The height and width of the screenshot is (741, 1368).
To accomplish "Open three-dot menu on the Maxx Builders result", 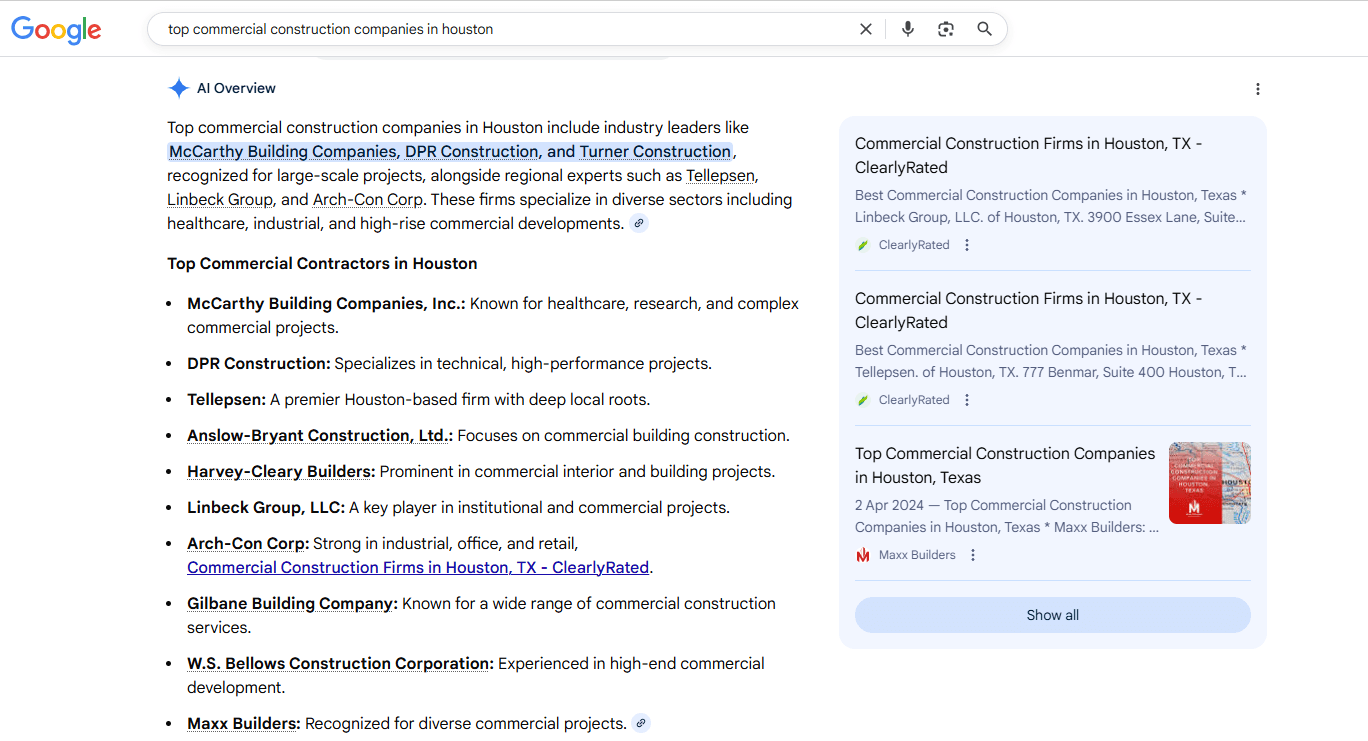I will [973, 554].
